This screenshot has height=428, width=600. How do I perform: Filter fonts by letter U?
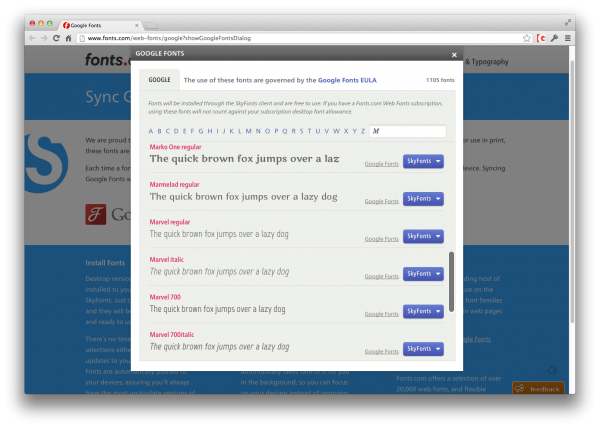click(318, 131)
